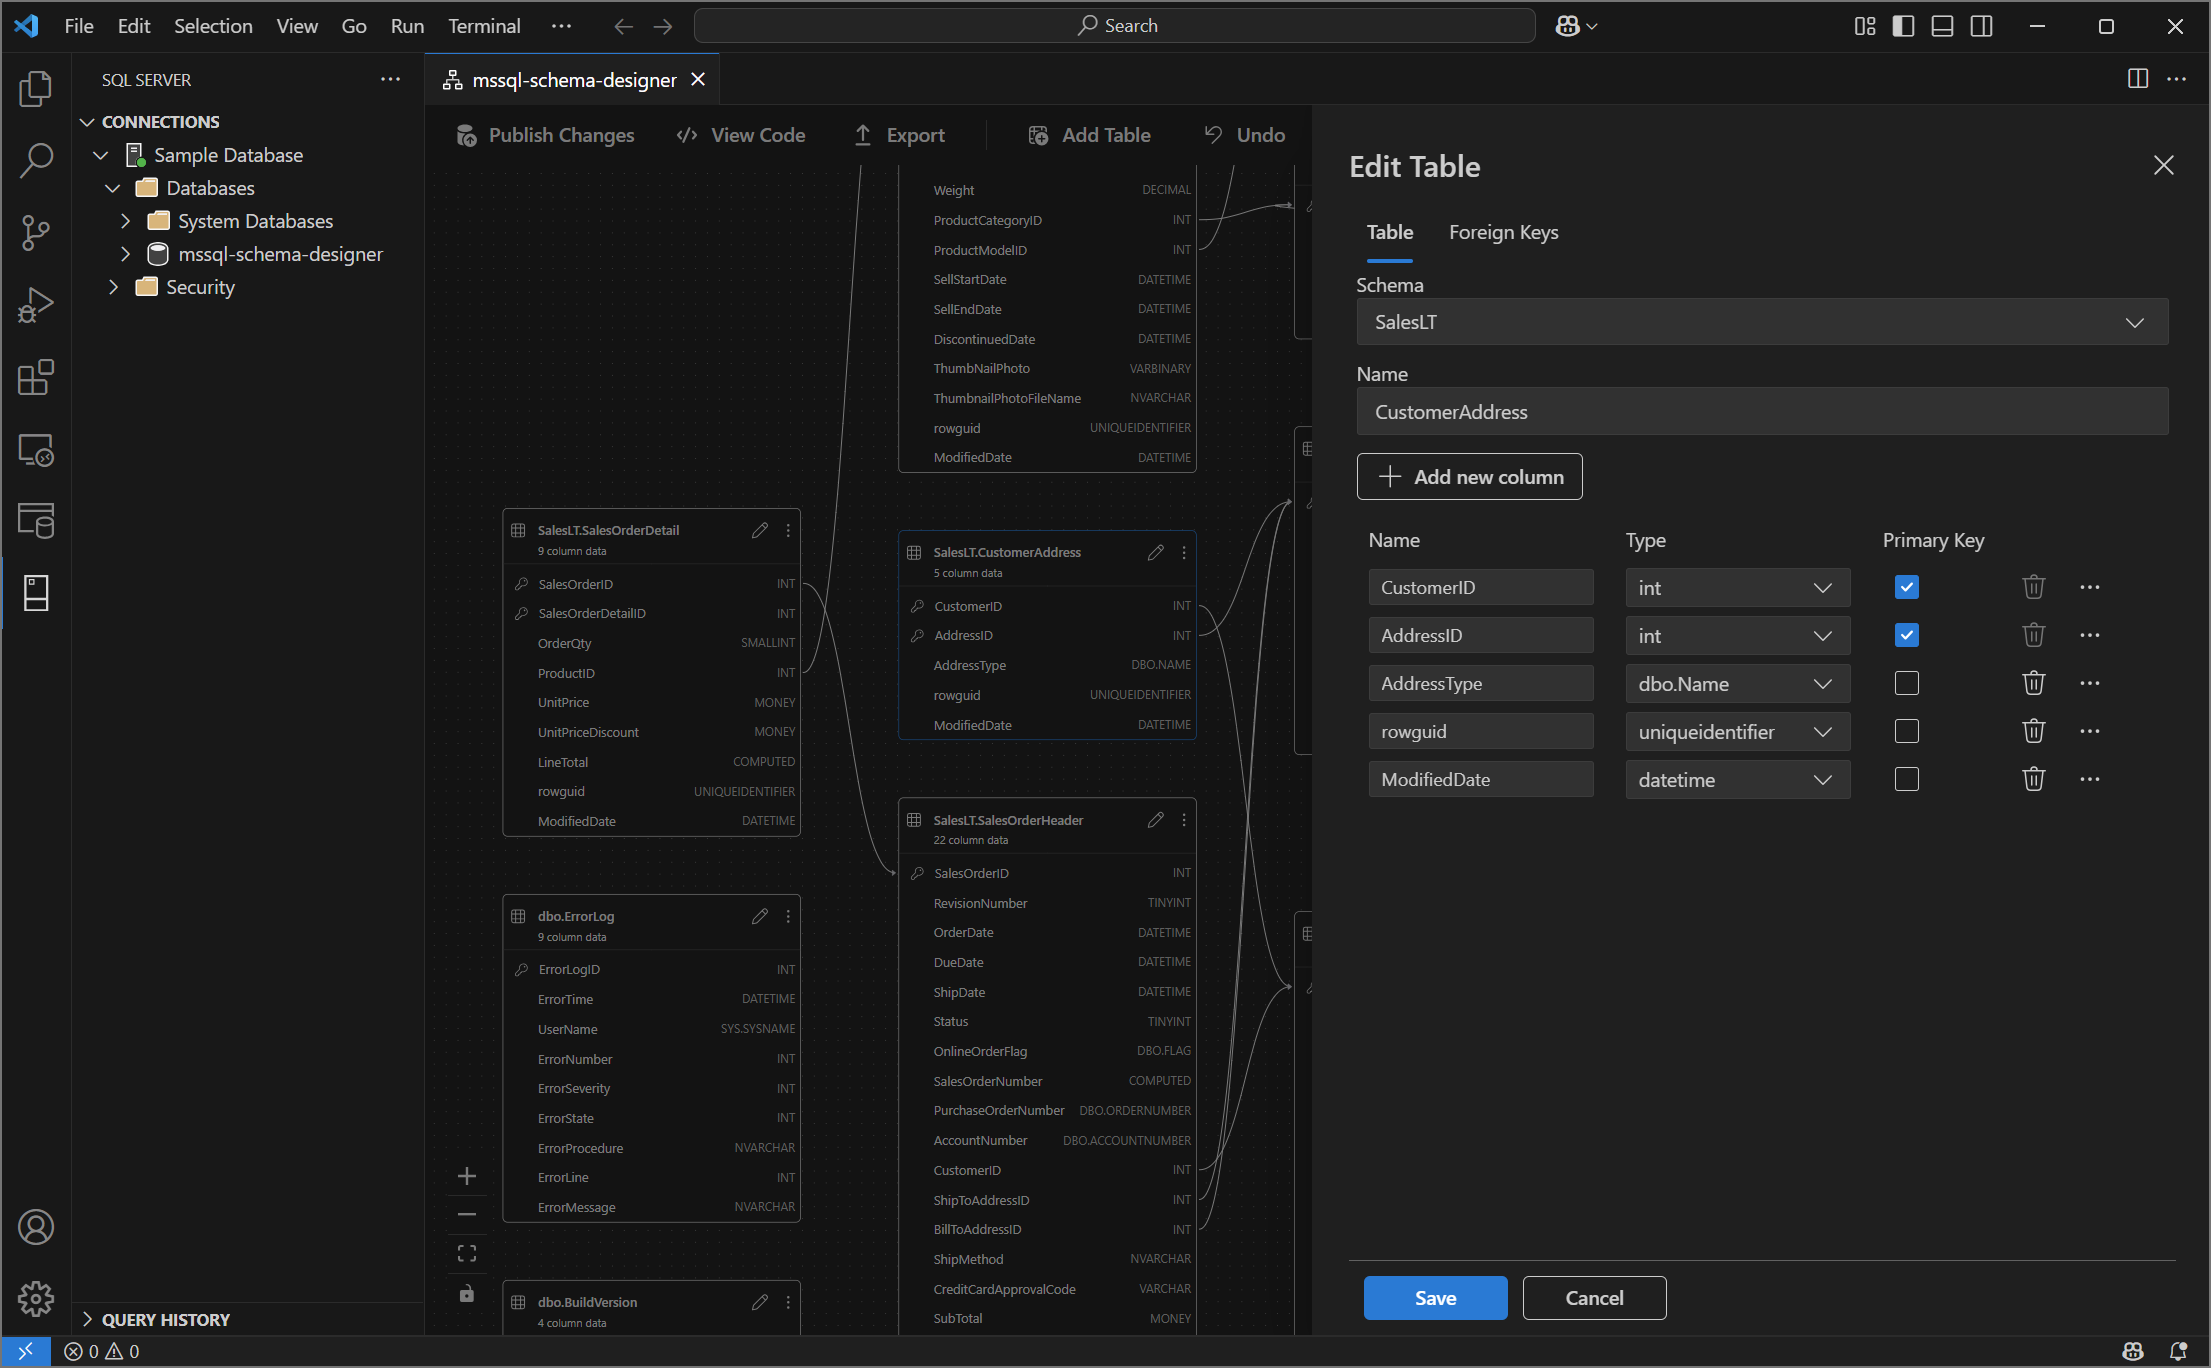
Task: Enable the primary key checkbox for AddressType
Action: [x=1906, y=683]
